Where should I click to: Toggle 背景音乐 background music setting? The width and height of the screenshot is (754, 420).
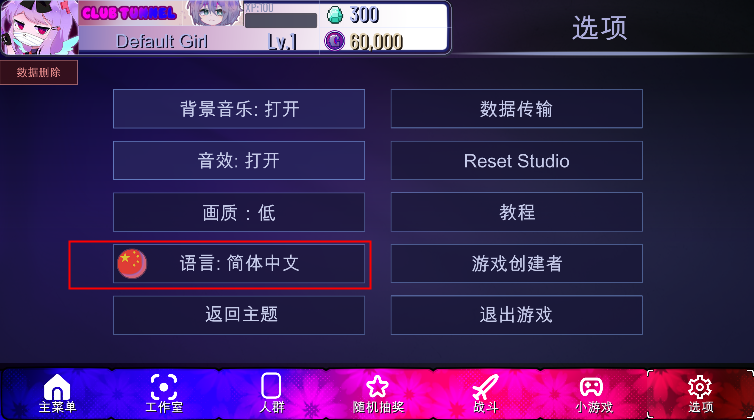[239, 109]
